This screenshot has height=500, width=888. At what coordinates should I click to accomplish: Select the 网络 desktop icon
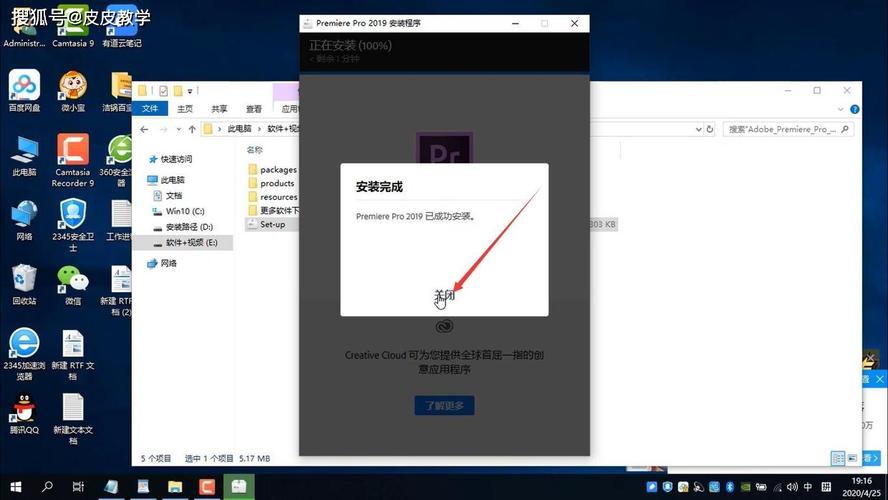point(24,220)
